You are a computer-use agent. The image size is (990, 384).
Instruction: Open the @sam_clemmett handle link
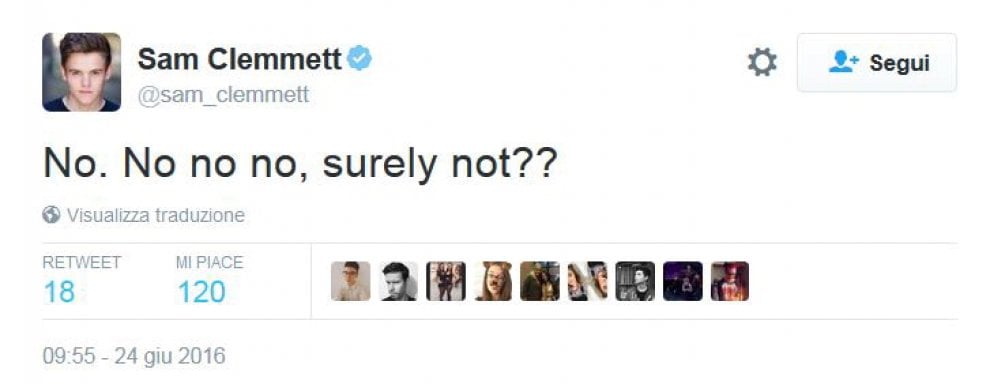pyautogui.click(x=224, y=95)
